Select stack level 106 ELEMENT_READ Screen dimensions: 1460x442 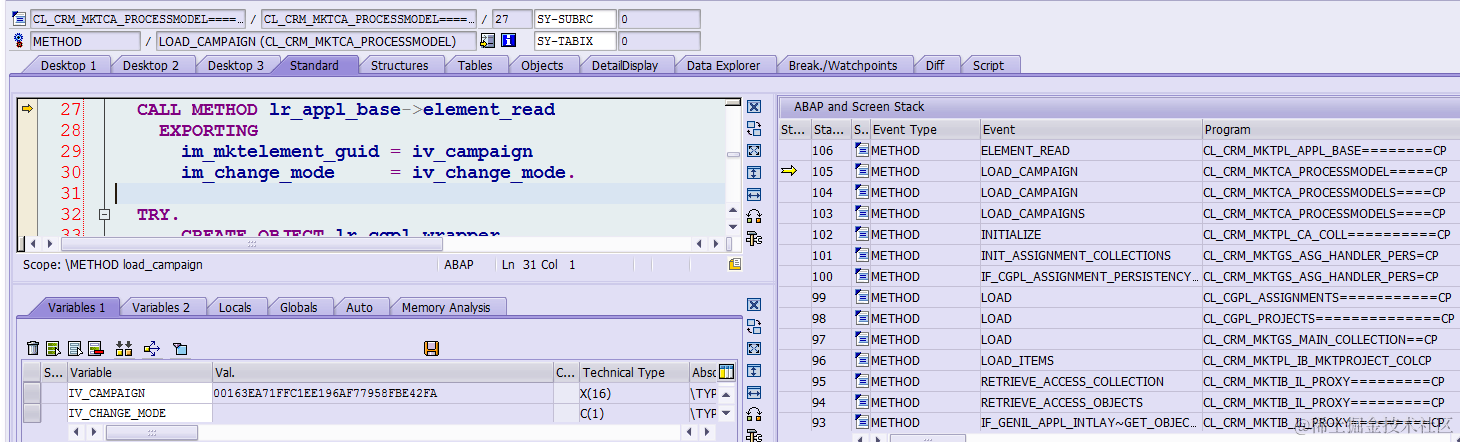click(x=1120, y=150)
